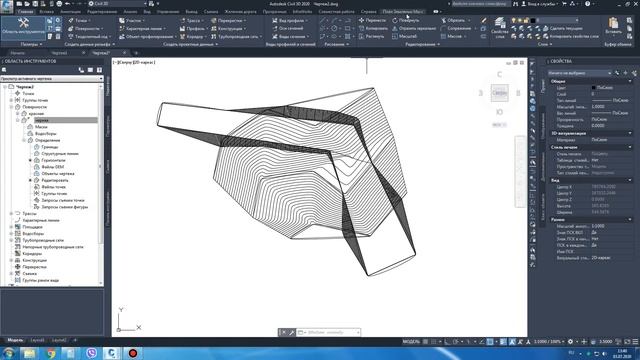Open the toolspace view dropdown

51,78
